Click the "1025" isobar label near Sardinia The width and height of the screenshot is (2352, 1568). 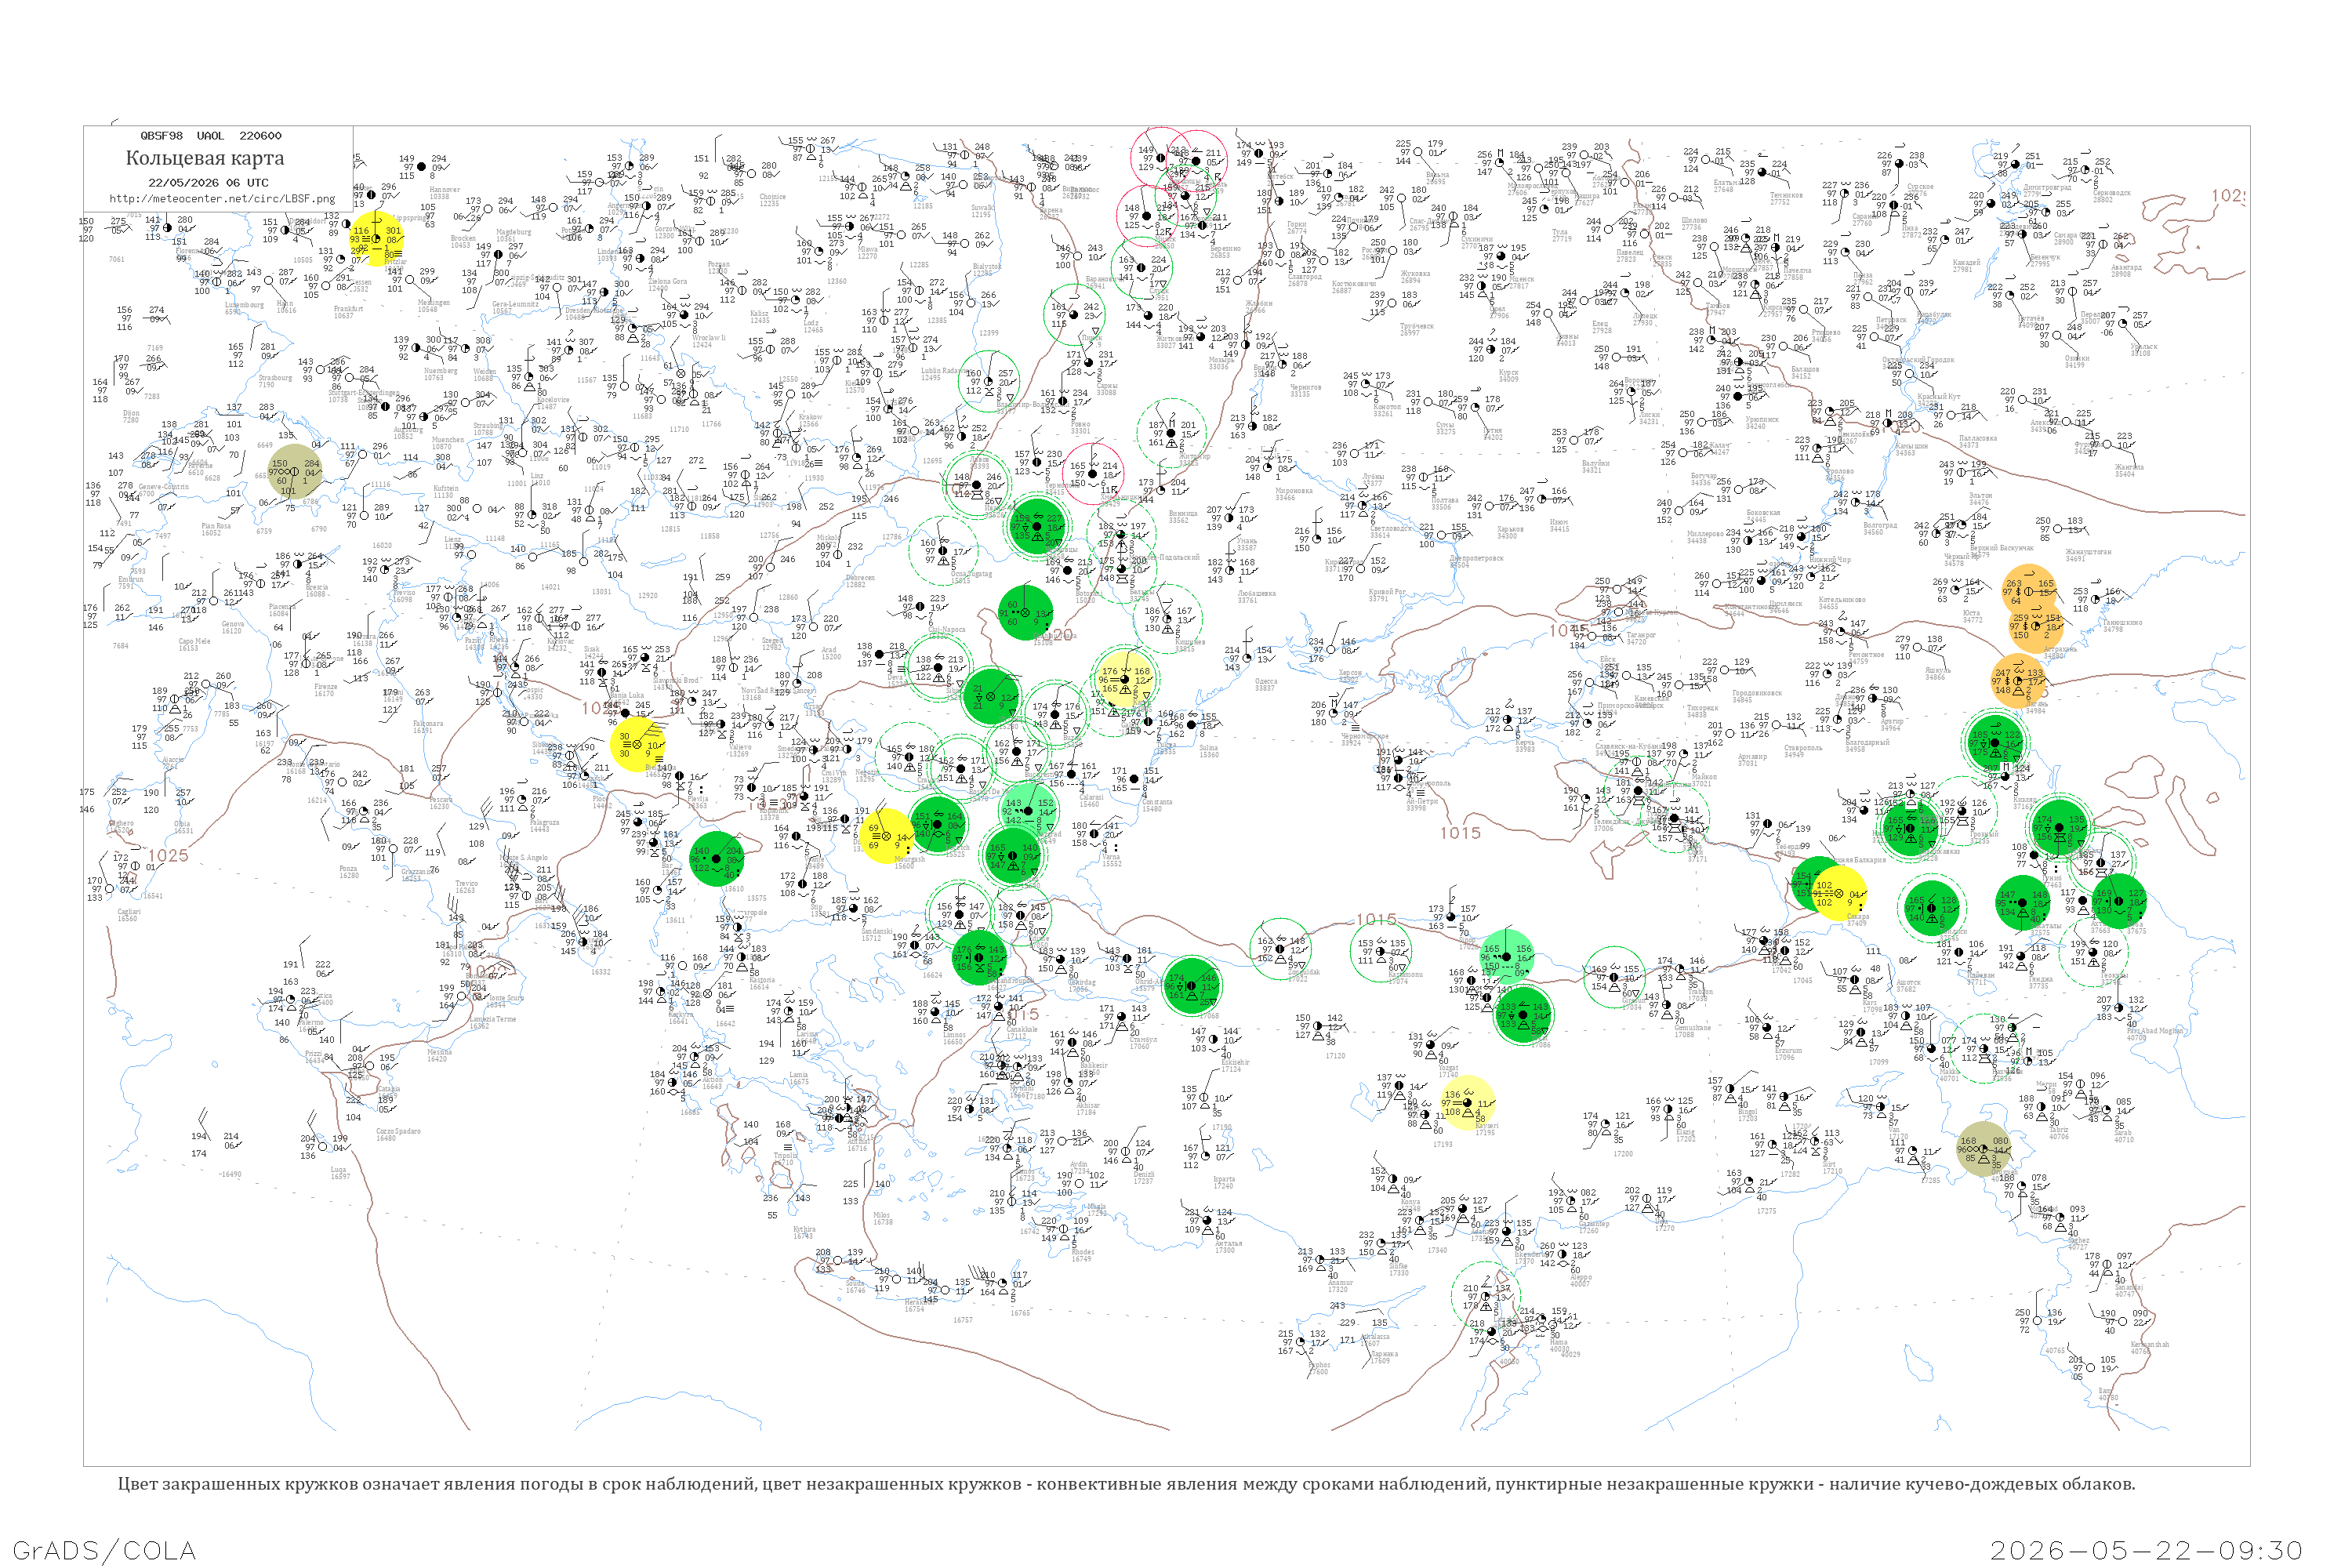(168, 855)
